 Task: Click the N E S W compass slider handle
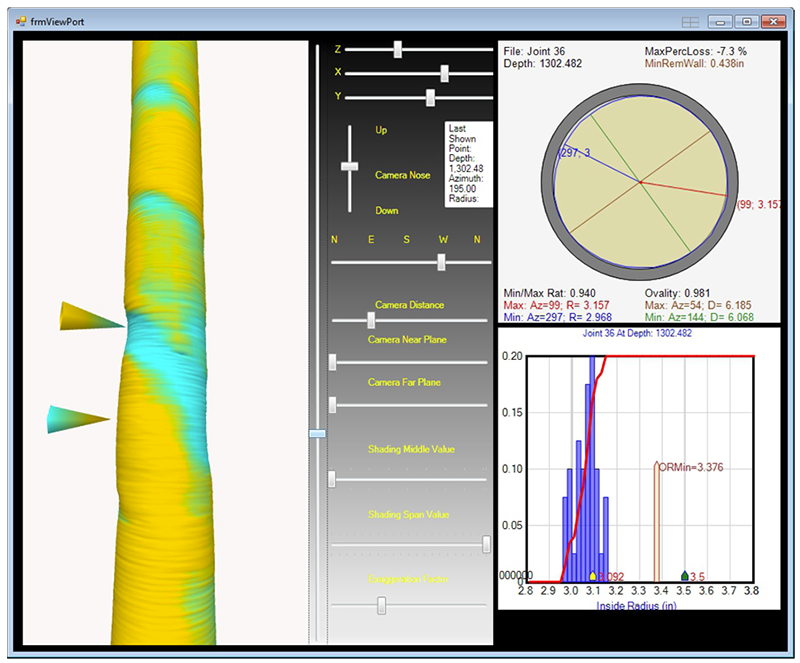441,262
